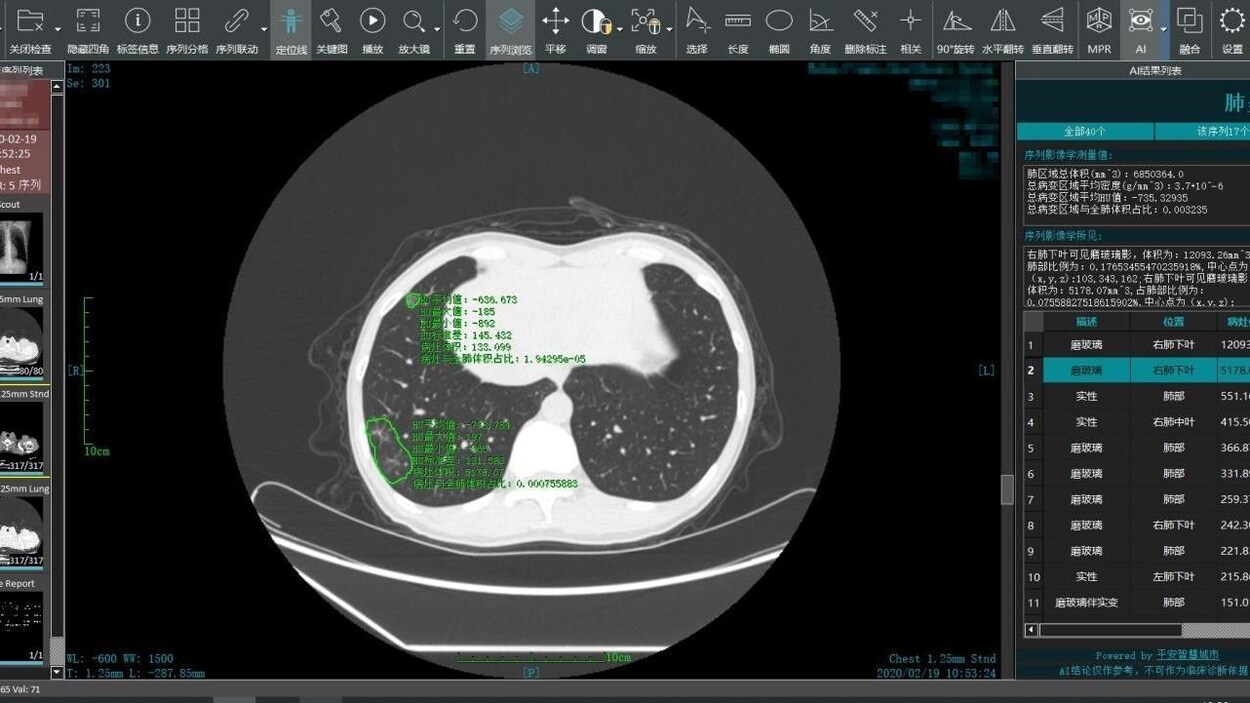The image size is (1250, 703).
Task: Click the AI table scroll-left arrow
Action: [1031, 630]
